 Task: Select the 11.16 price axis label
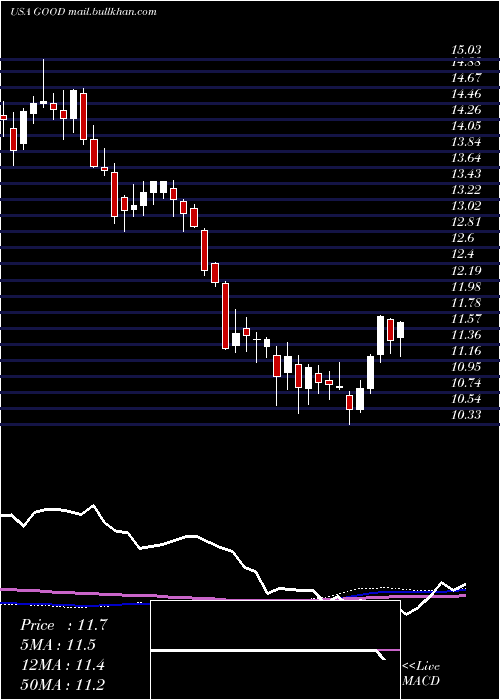tap(466, 351)
